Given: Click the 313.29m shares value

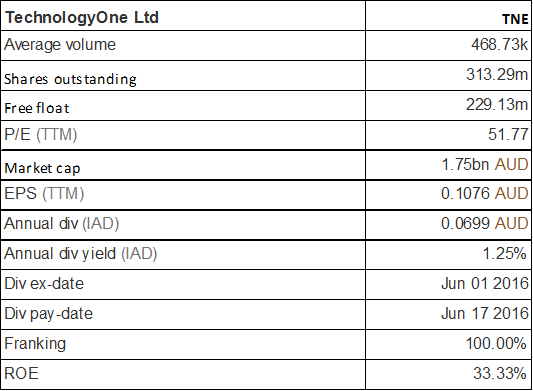Looking at the screenshot, I should point(497,74).
